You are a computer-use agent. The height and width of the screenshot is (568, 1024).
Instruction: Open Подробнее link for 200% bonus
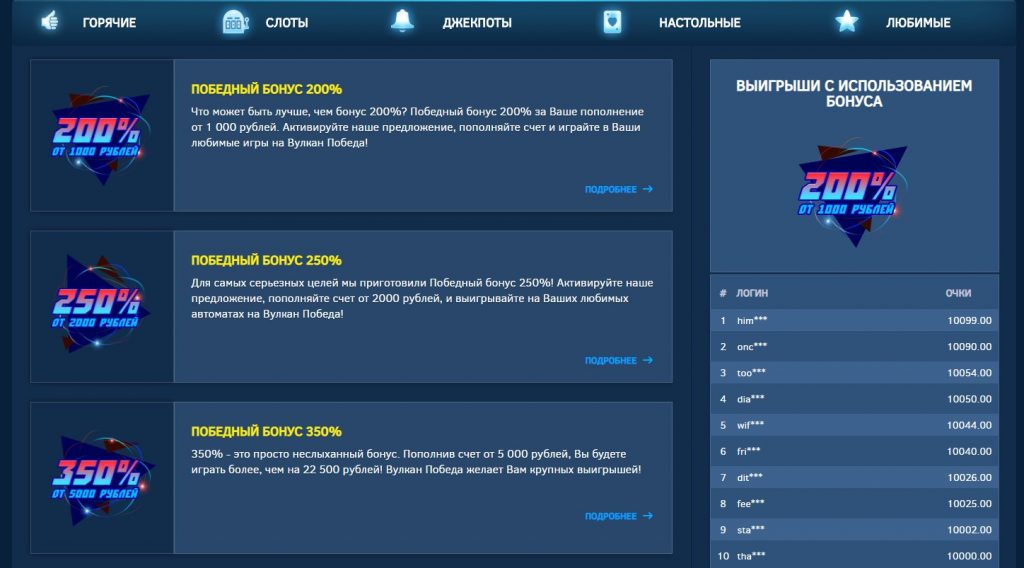(x=611, y=189)
